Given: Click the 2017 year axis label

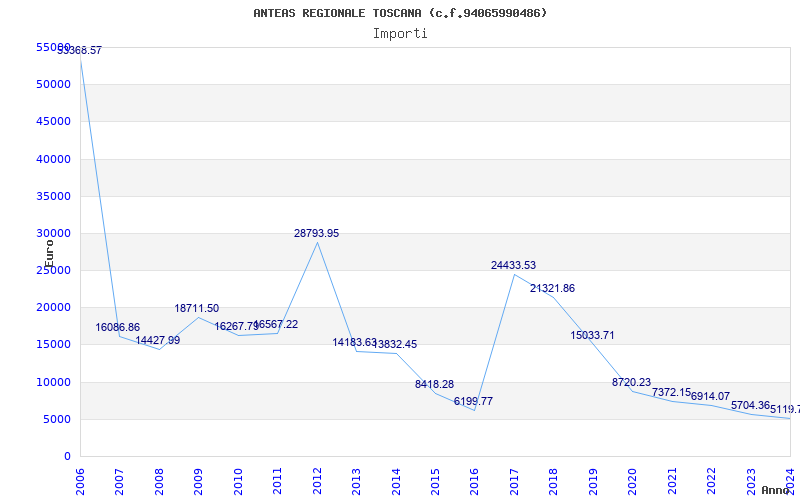Looking at the screenshot, I should [514, 482].
